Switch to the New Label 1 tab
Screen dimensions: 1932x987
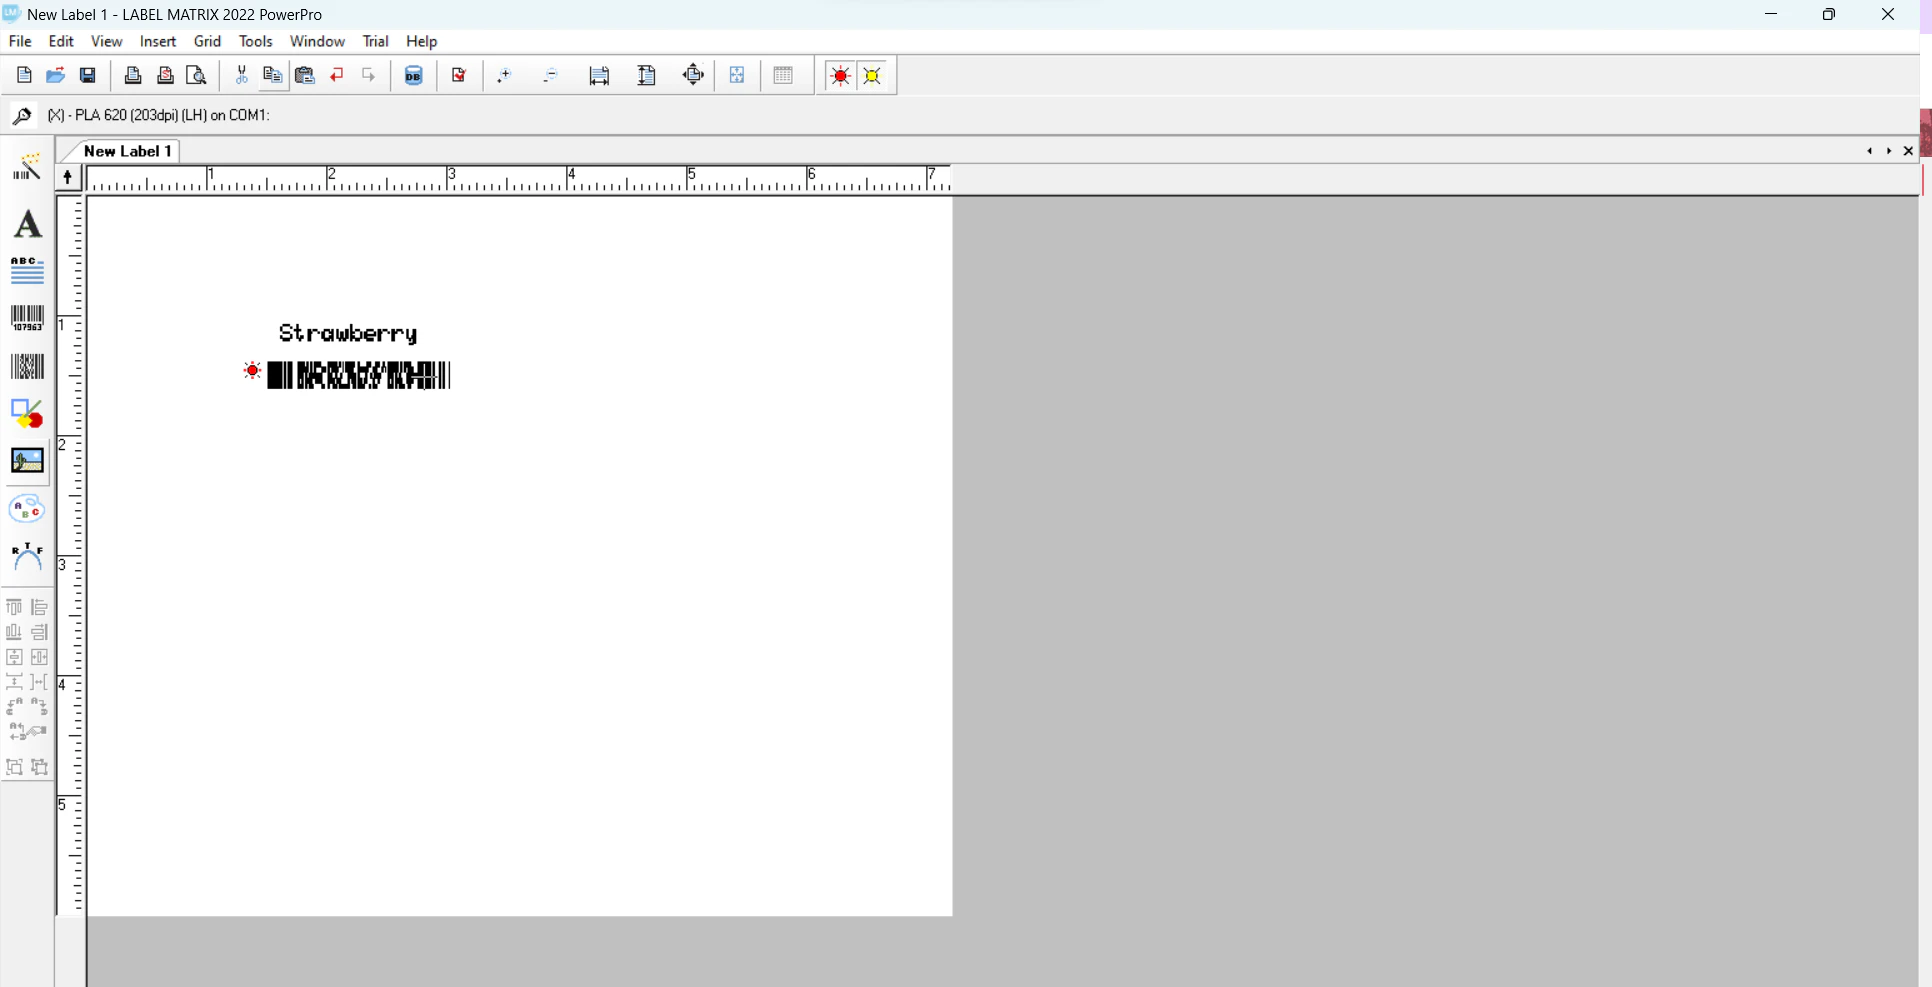pyautogui.click(x=128, y=151)
